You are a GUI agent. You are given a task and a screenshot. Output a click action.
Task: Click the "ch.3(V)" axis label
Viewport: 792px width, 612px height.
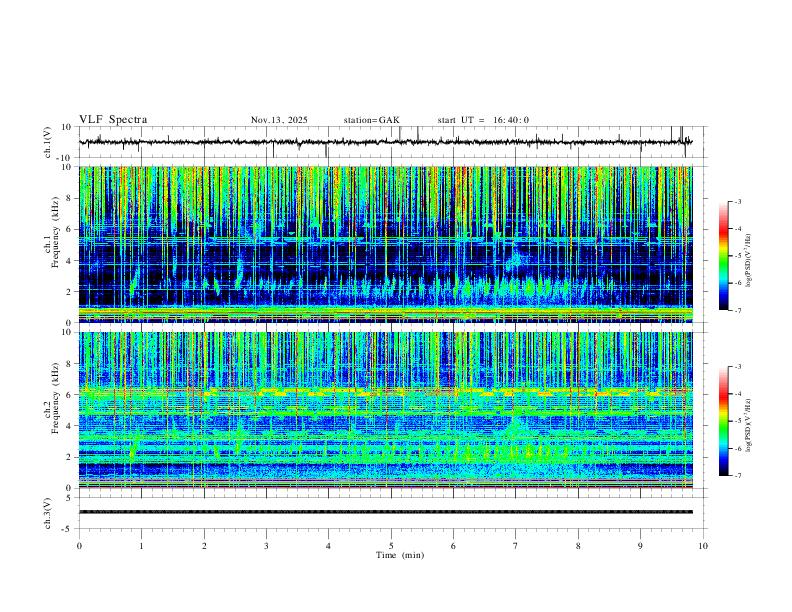(x=48, y=513)
